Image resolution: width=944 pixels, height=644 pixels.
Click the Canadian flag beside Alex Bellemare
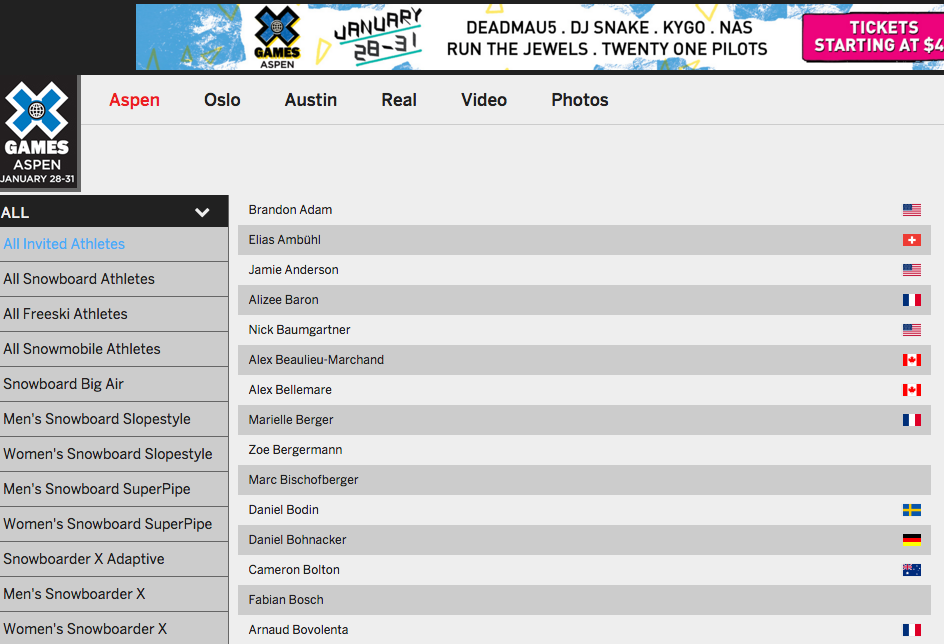click(x=911, y=390)
